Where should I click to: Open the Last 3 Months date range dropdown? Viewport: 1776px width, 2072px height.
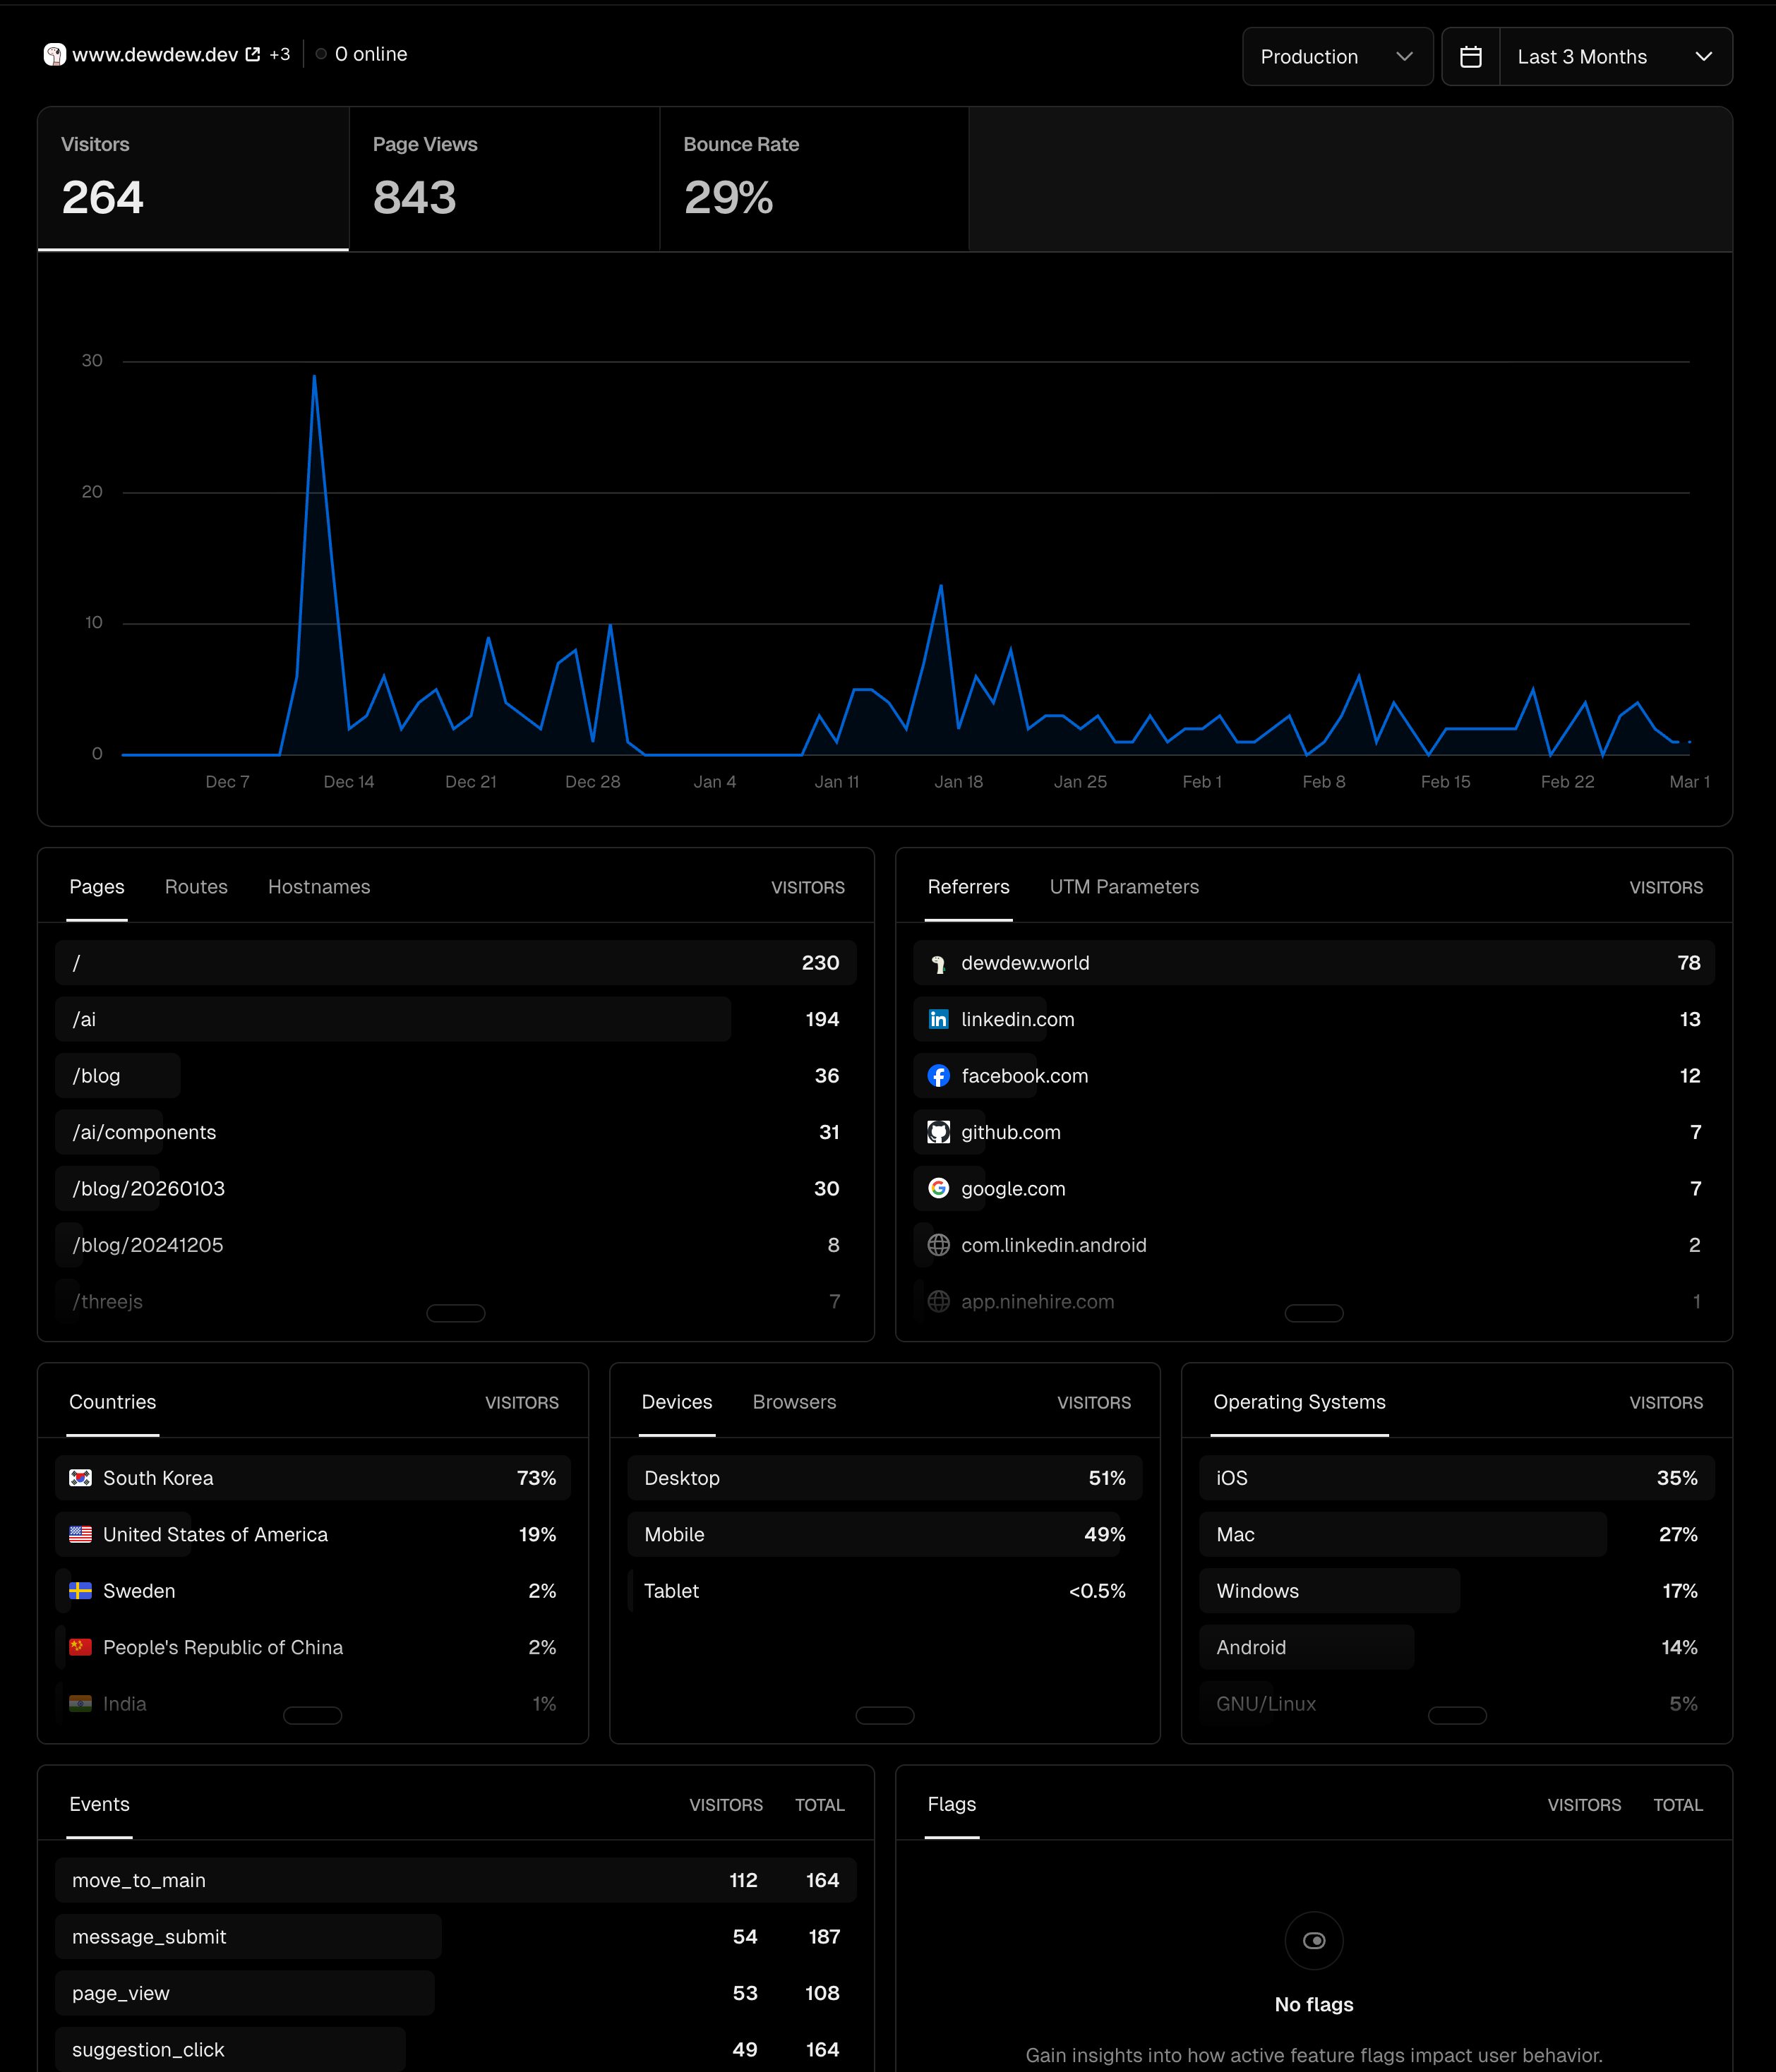pos(1614,56)
